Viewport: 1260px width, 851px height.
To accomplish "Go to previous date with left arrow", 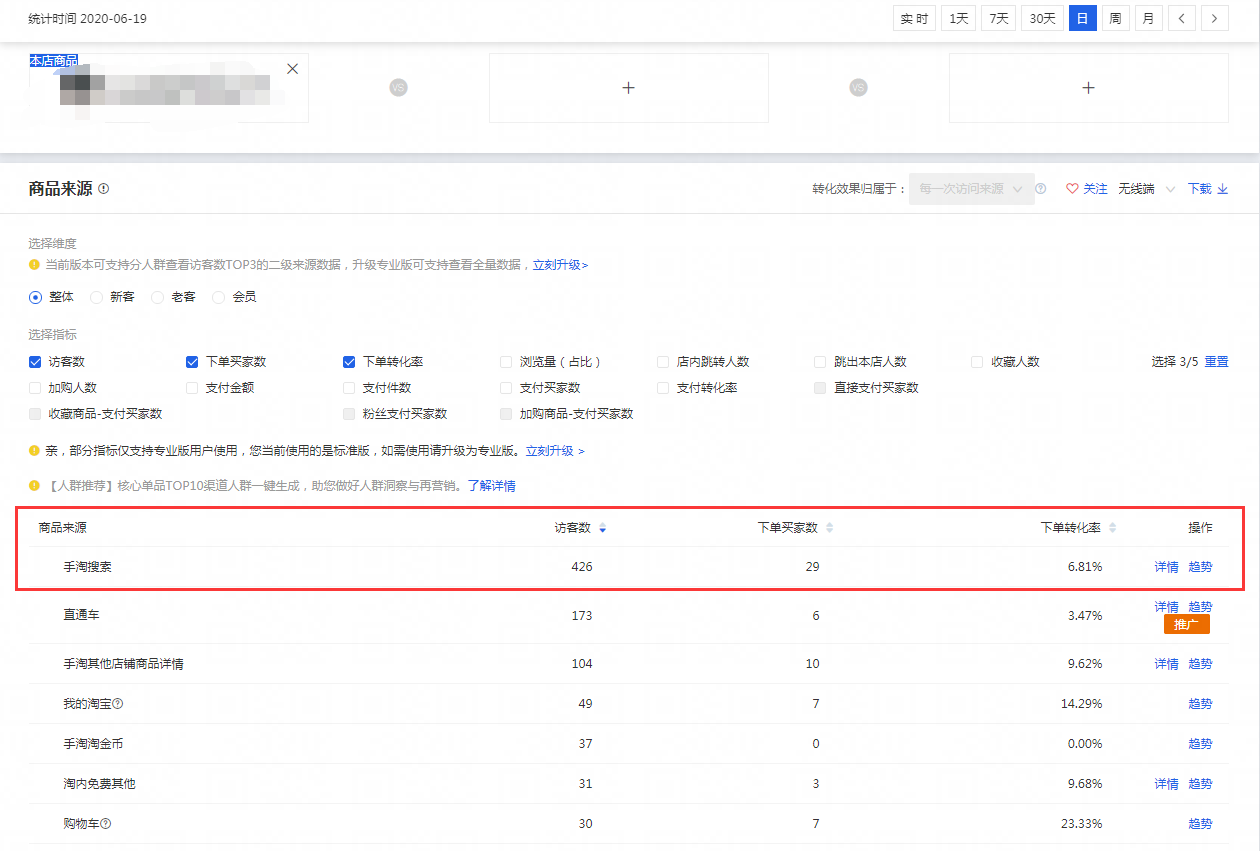I will click(x=1182, y=18).
